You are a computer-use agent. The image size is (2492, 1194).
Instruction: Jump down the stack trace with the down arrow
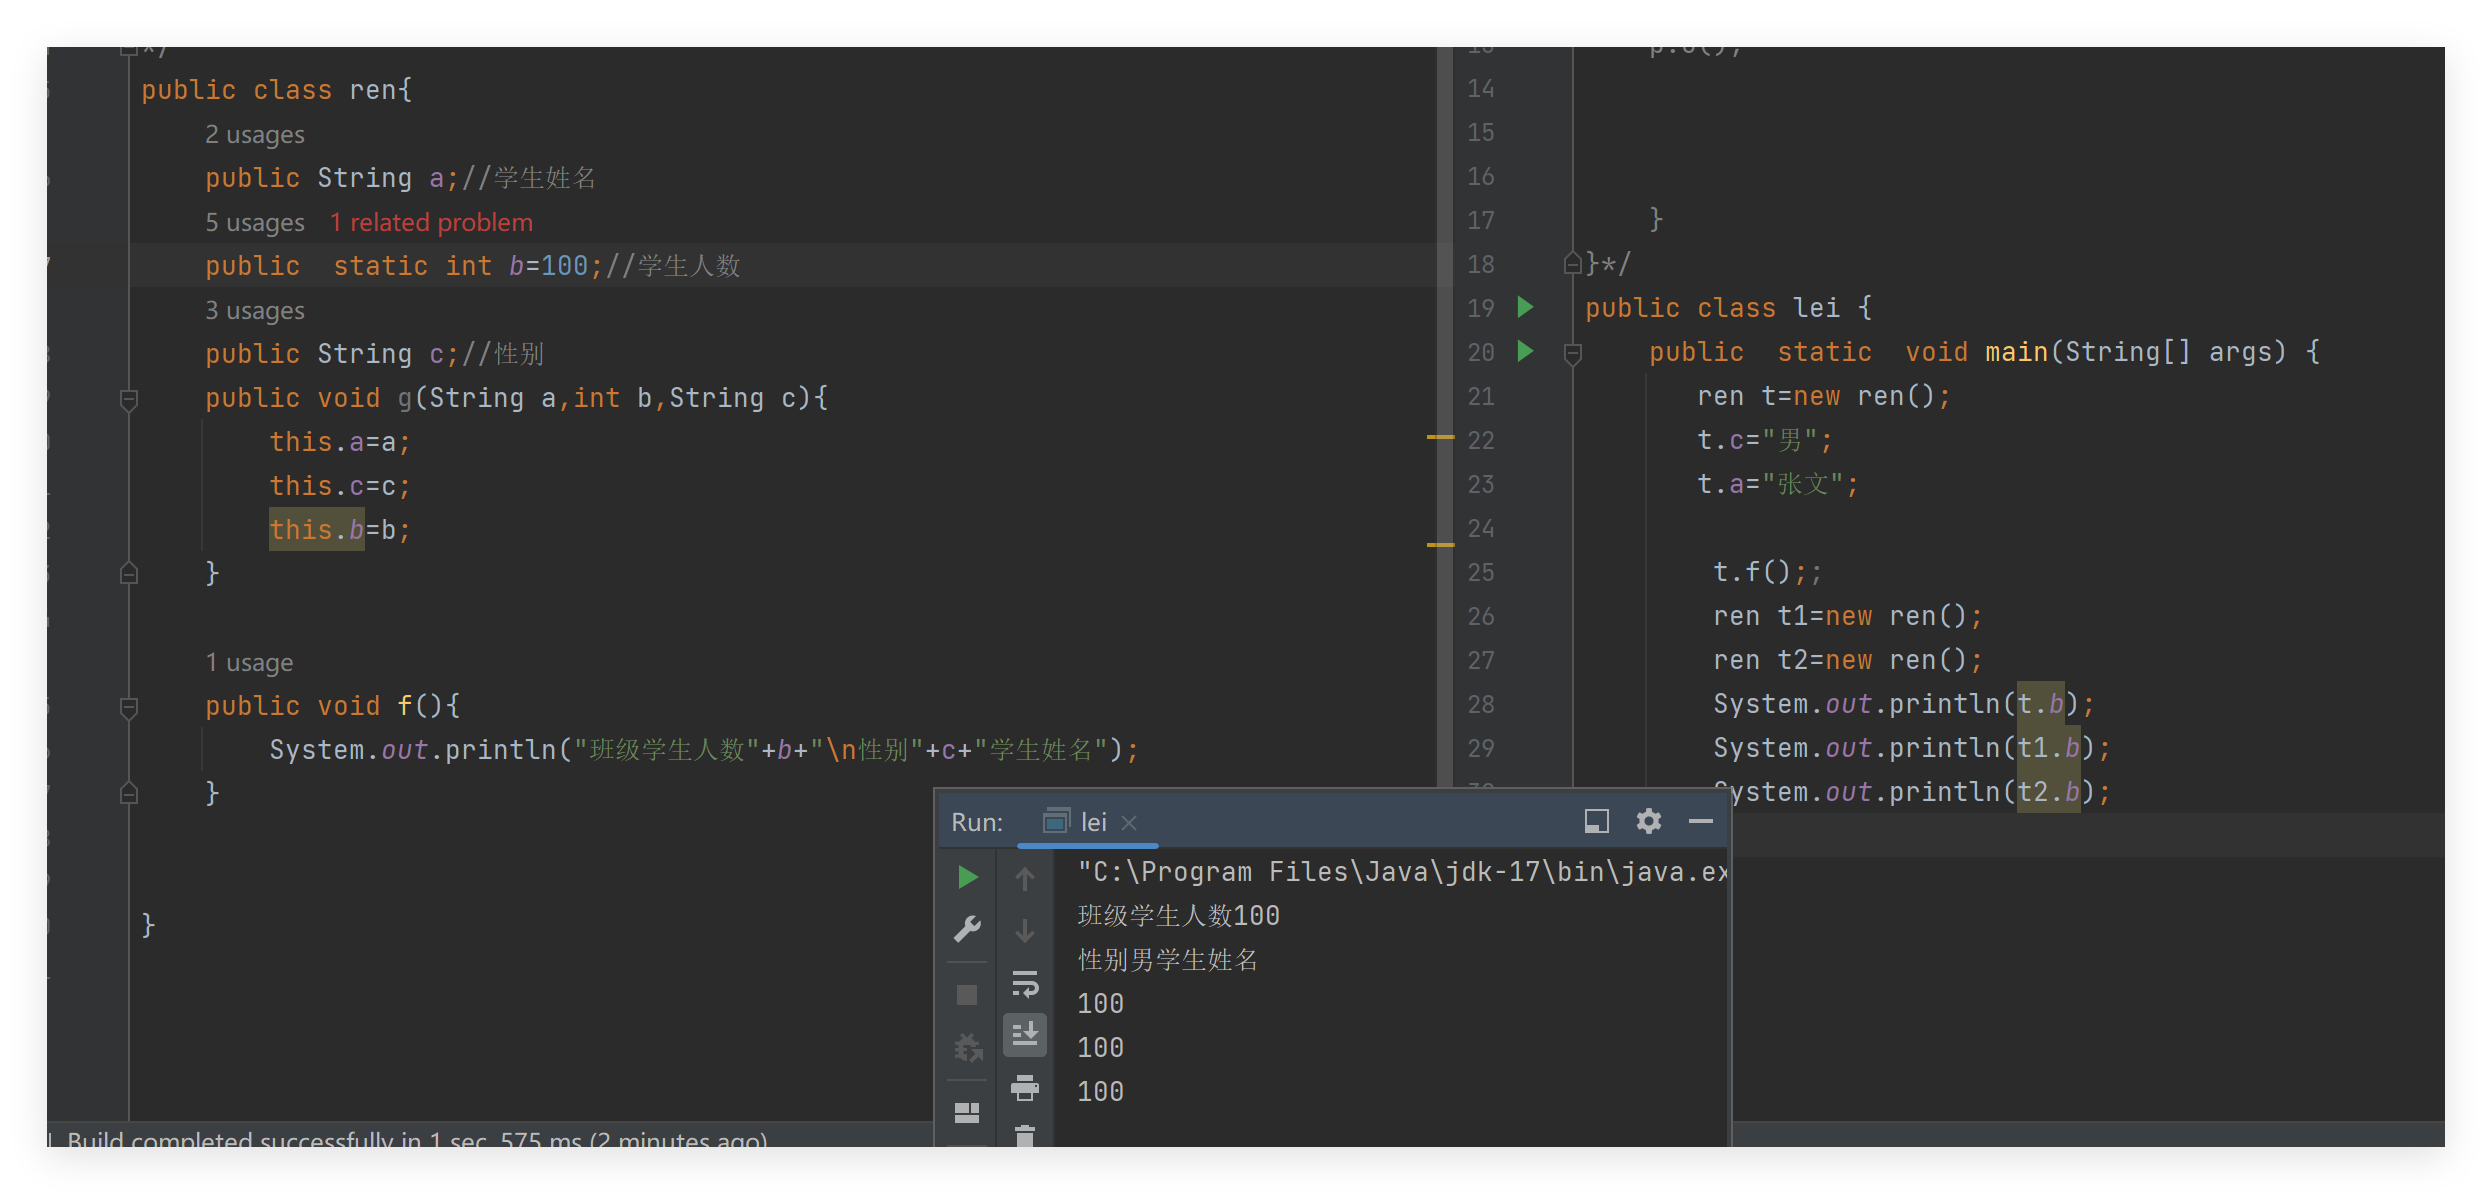[x=1024, y=931]
